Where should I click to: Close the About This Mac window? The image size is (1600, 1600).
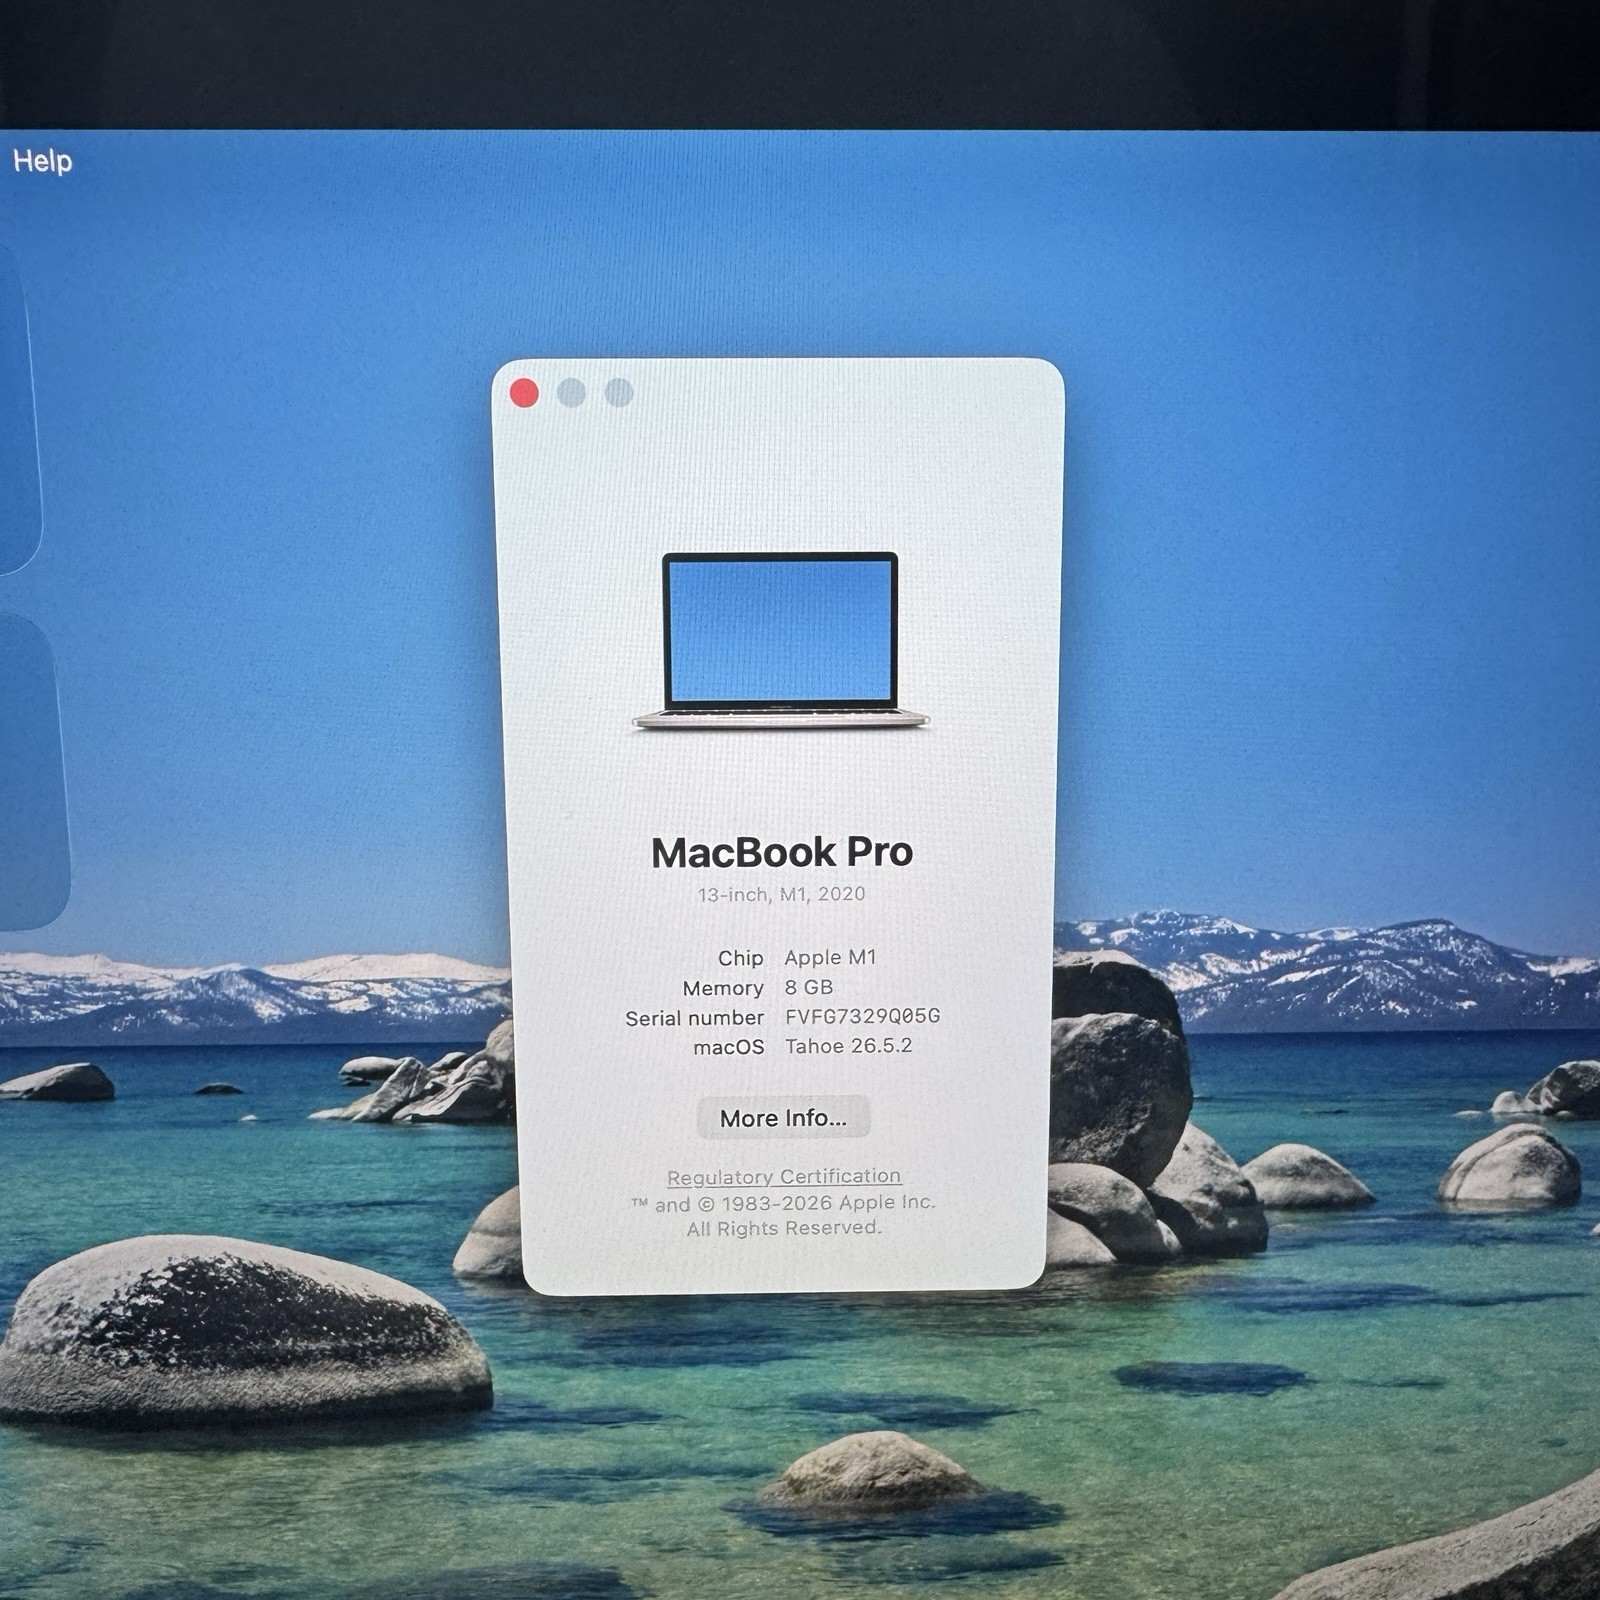click(524, 393)
